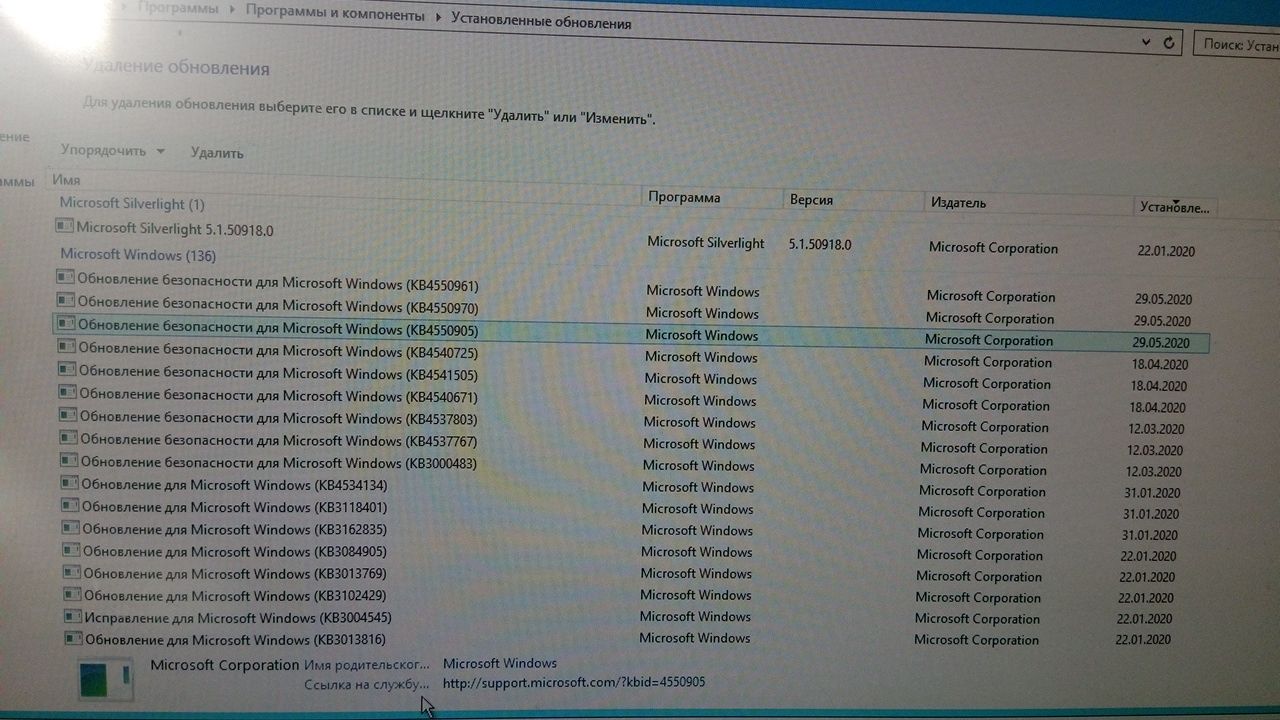Click the icon beside update KB3102429
Screen dimensions: 1280x720
[x=72, y=593]
